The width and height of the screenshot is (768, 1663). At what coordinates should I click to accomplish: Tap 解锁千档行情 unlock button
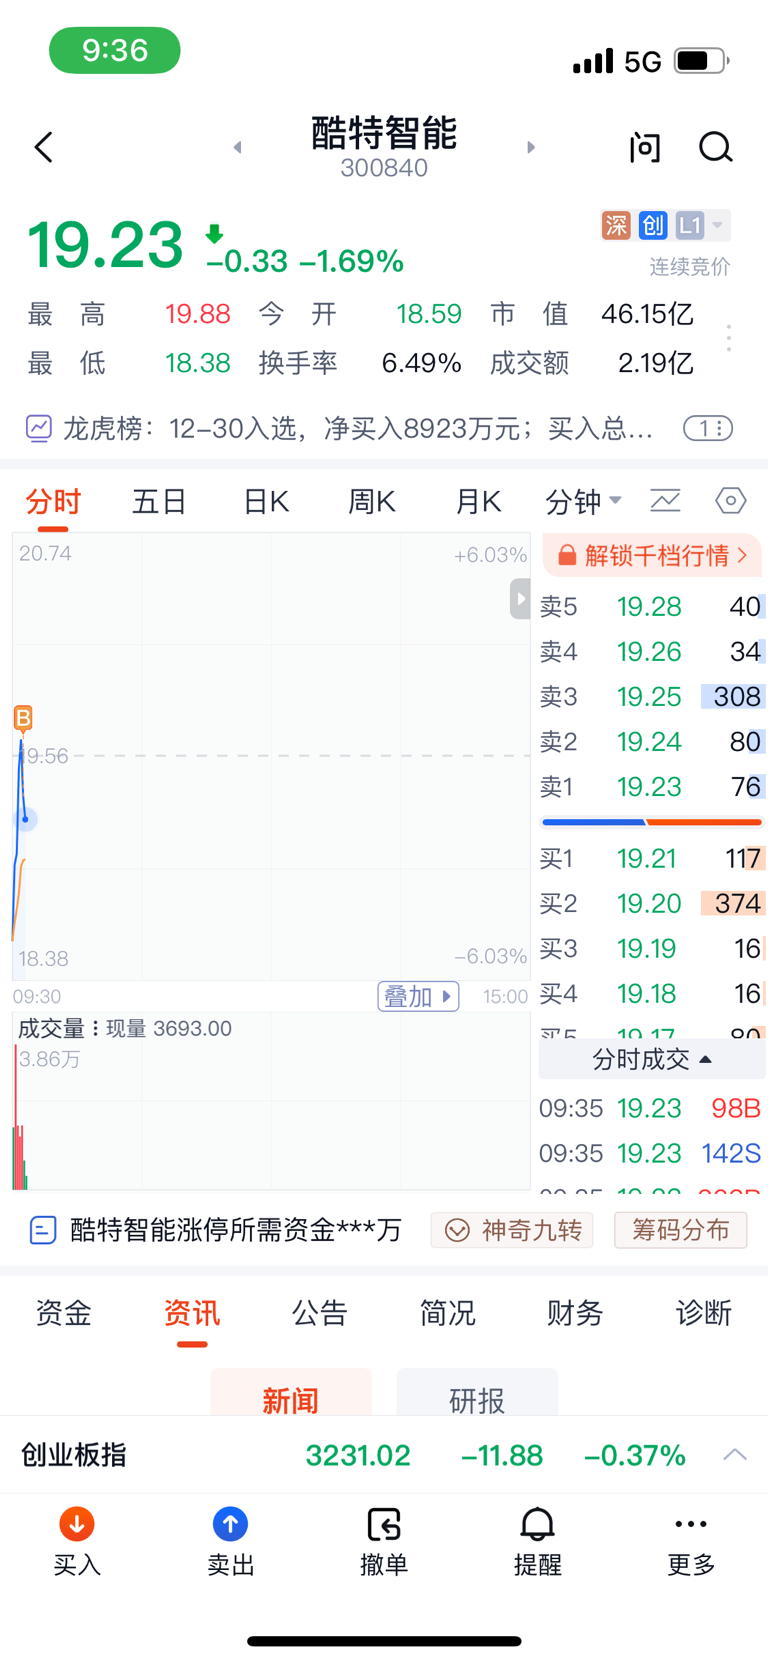[x=653, y=555]
